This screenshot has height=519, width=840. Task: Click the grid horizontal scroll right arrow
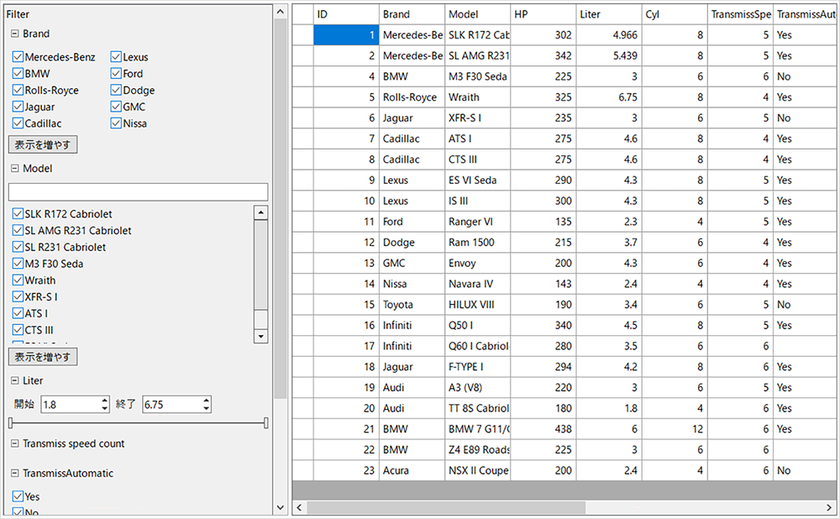point(829,507)
